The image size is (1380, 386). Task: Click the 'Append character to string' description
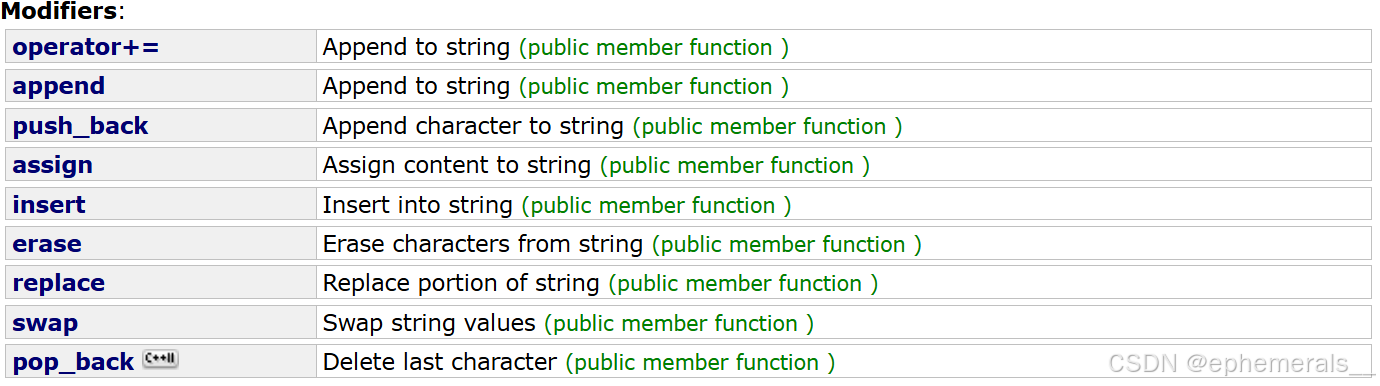coord(474,126)
